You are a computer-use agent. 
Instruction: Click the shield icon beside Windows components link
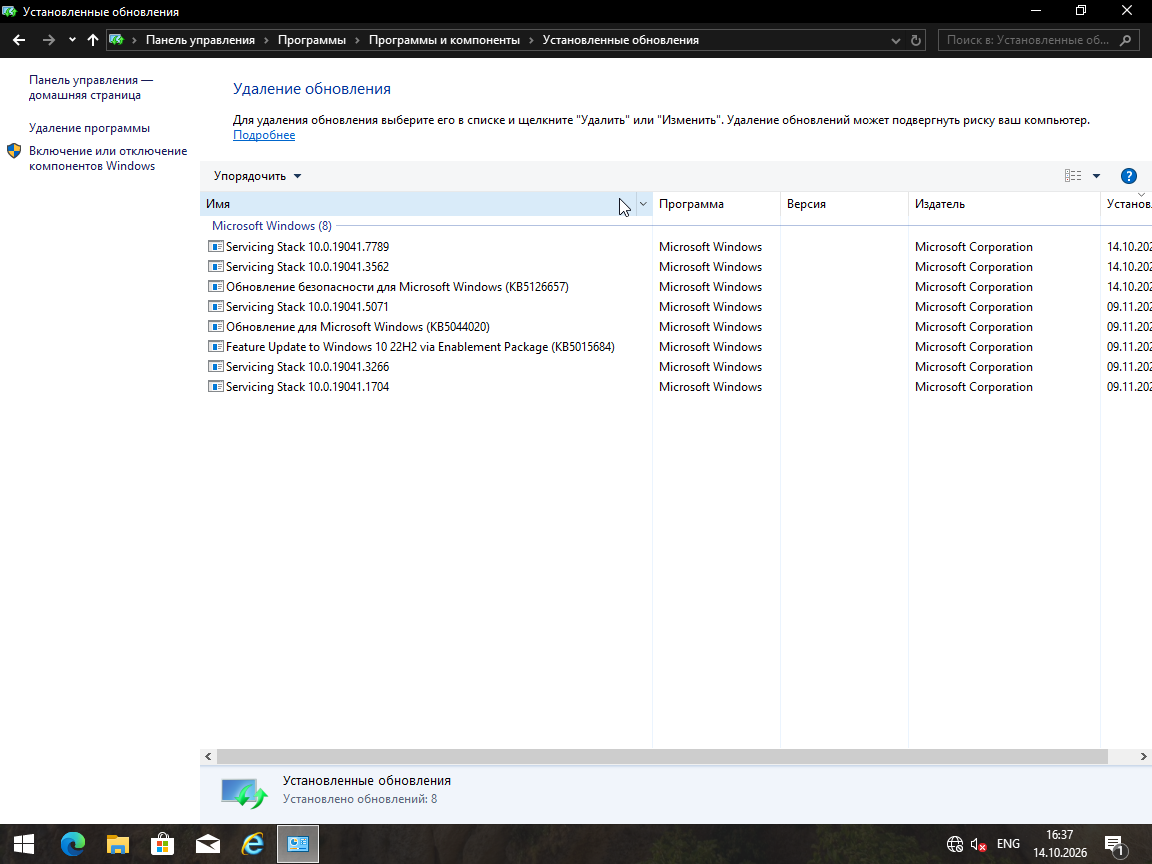tap(14, 151)
